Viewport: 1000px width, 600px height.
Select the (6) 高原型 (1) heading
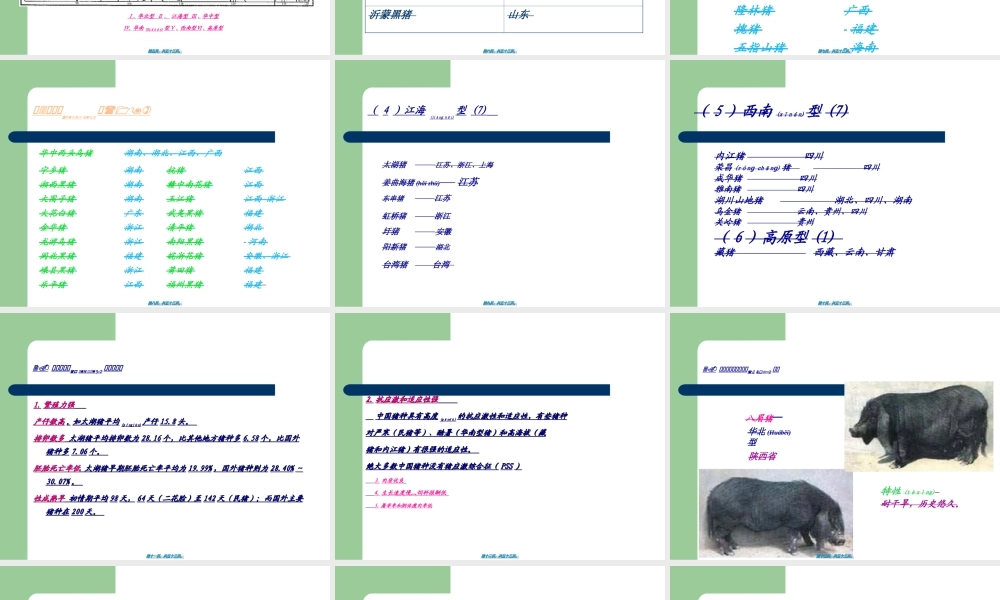pos(775,237)
